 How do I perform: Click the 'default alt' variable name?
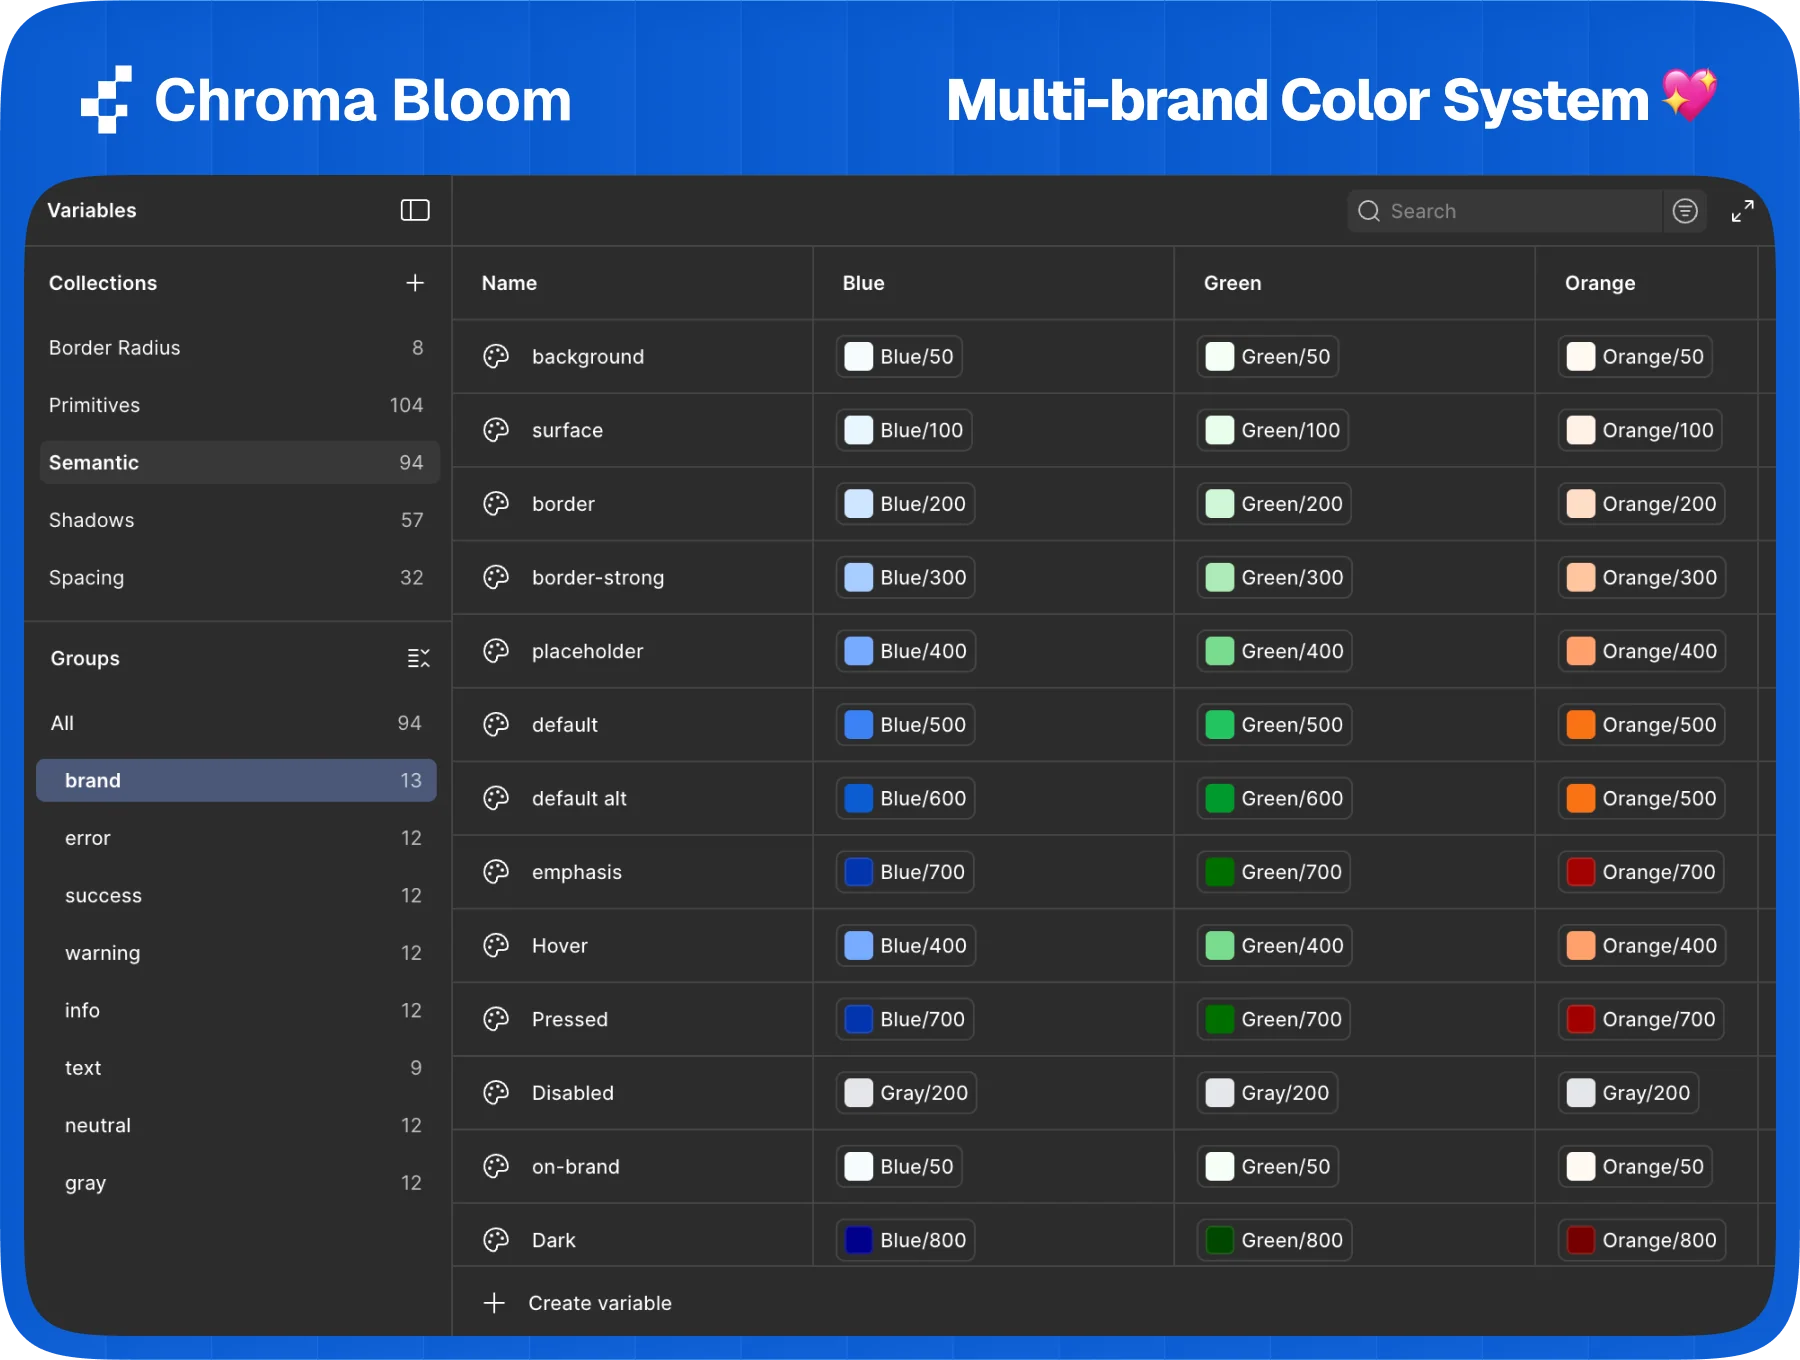click(x=579, y=798)
